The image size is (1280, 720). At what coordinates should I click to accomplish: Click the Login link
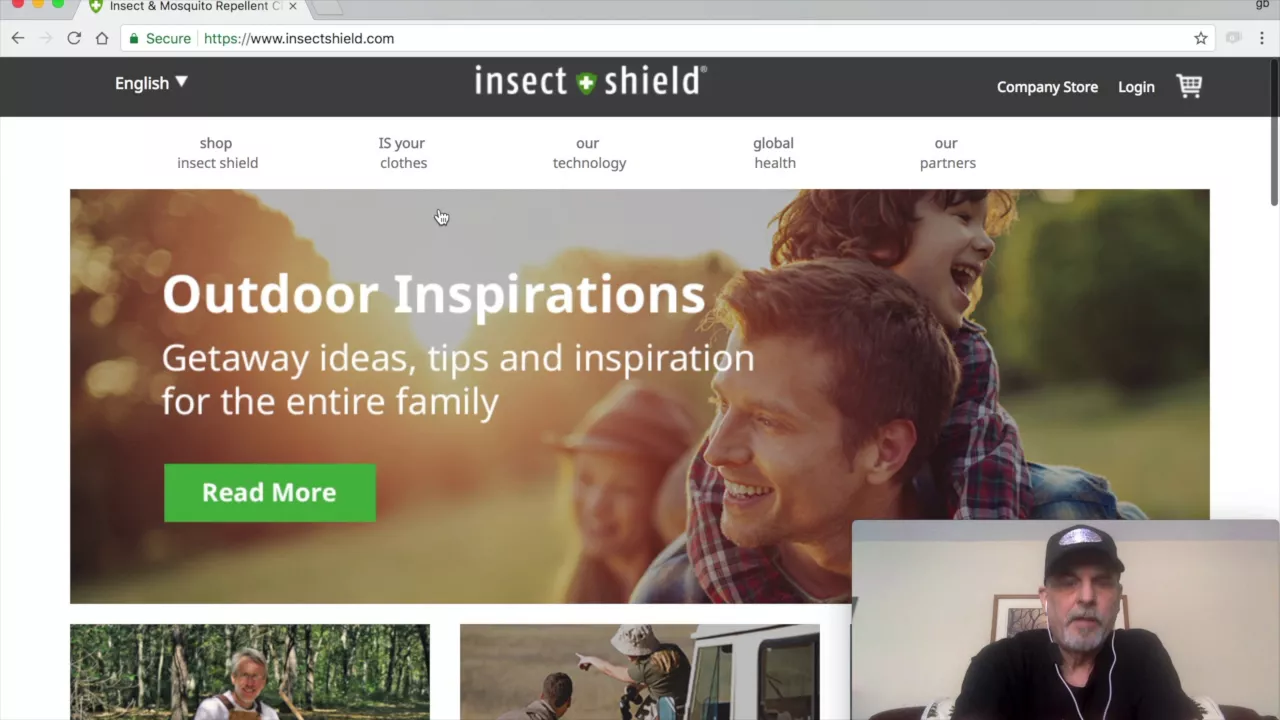point(1136,87)
